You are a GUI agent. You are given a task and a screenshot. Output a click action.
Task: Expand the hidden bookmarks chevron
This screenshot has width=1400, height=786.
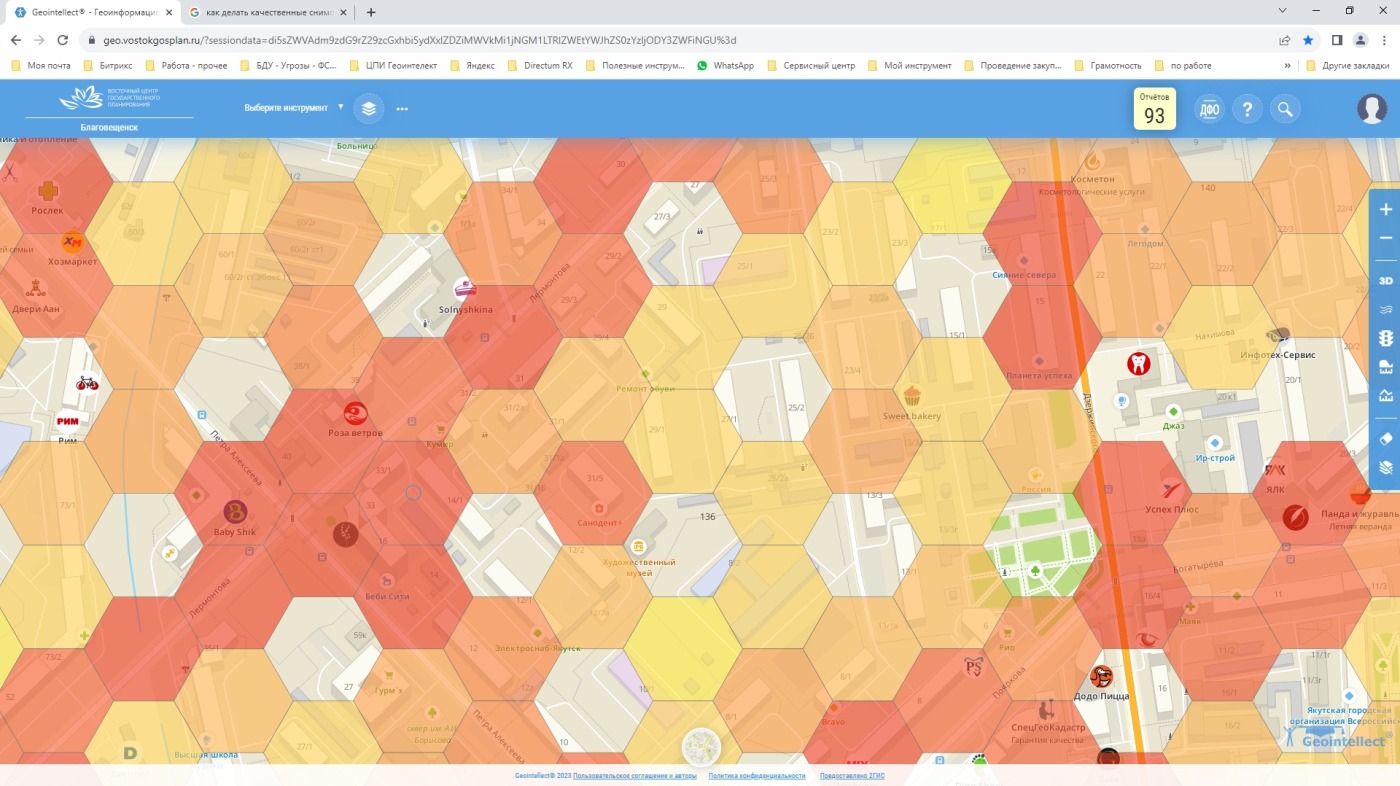1287,66
